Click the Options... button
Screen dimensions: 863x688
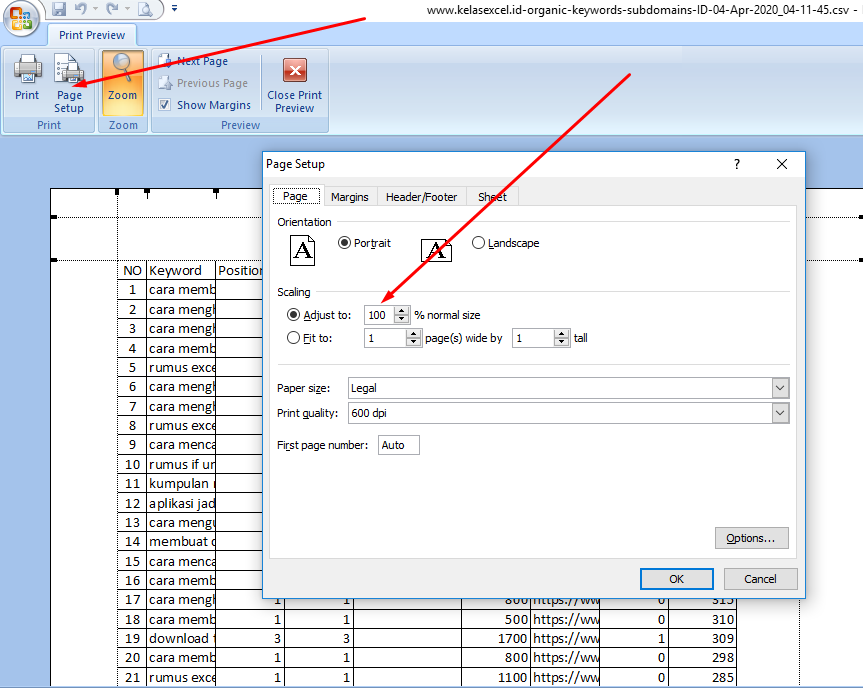[x=751, y=538]
